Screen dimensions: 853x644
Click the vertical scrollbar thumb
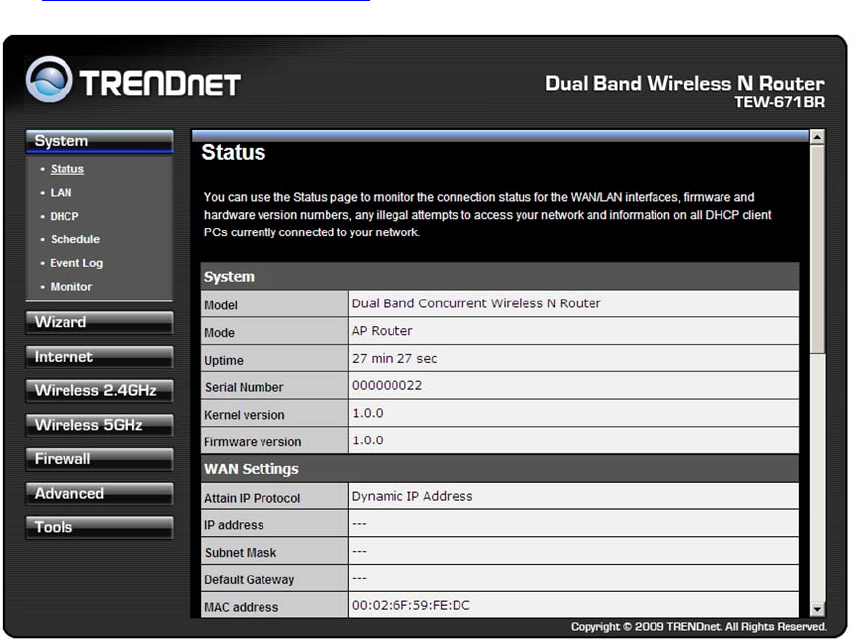[x=817, y=249]
